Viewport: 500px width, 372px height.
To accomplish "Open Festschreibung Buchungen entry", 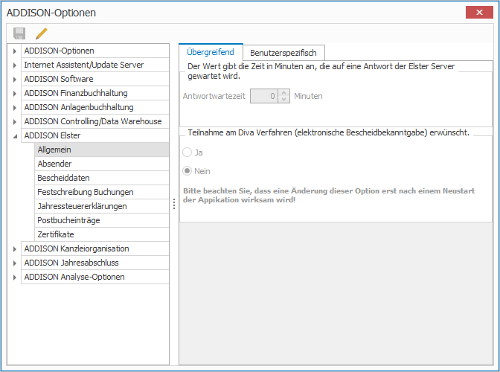I will [102, 192].
